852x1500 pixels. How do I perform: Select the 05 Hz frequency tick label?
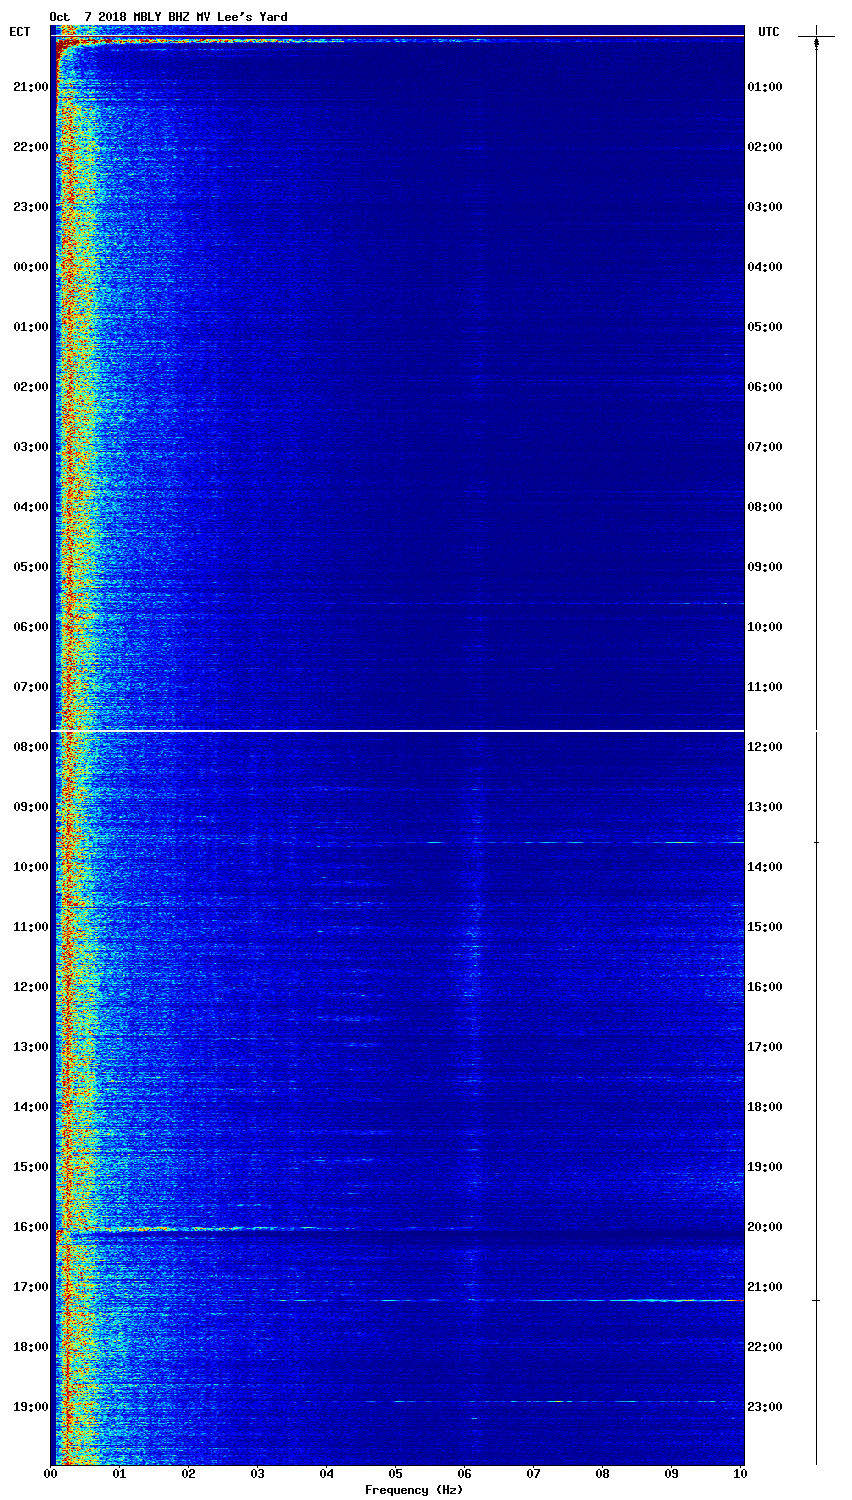pos(396,1474)
